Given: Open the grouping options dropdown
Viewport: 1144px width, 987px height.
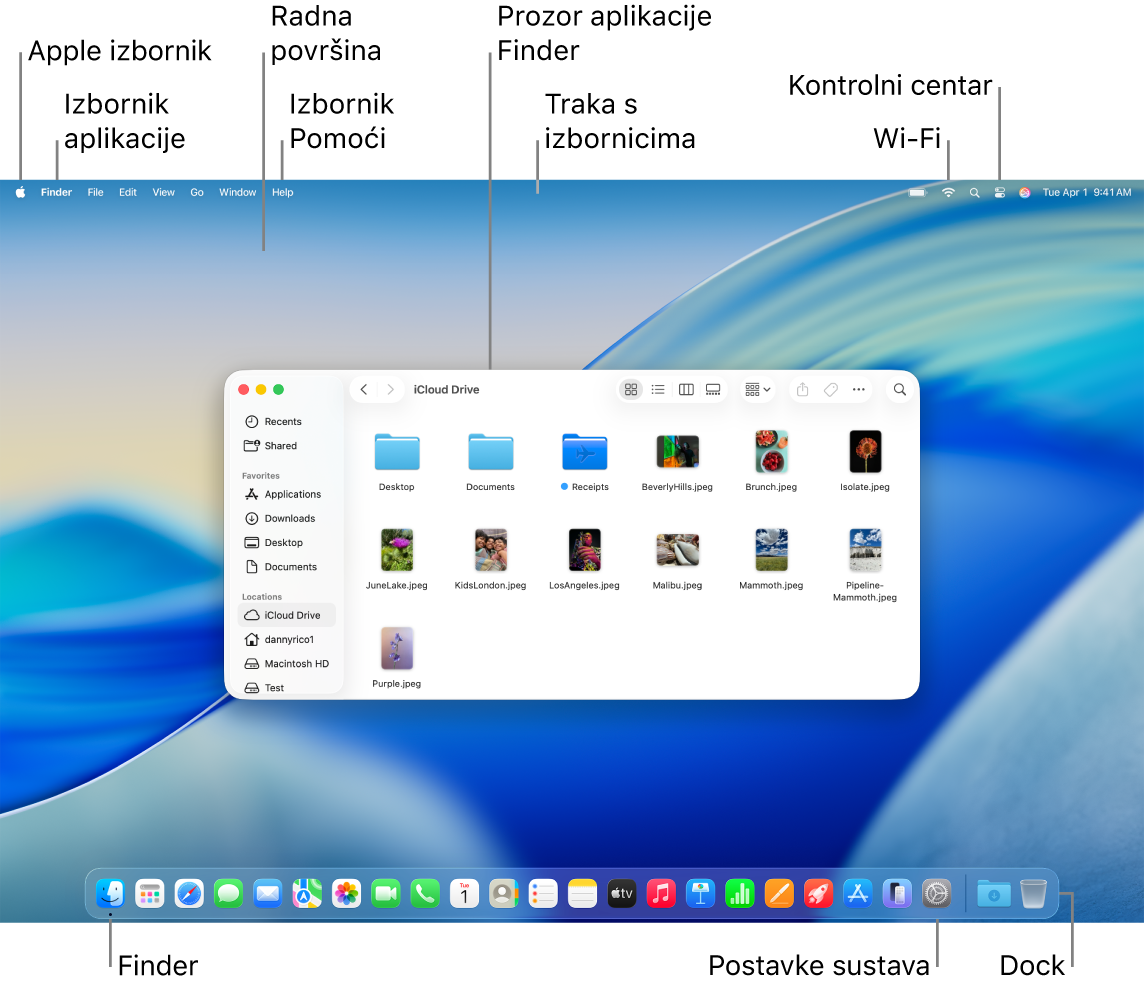Looking at the screenshot, I should click(757, 389).
